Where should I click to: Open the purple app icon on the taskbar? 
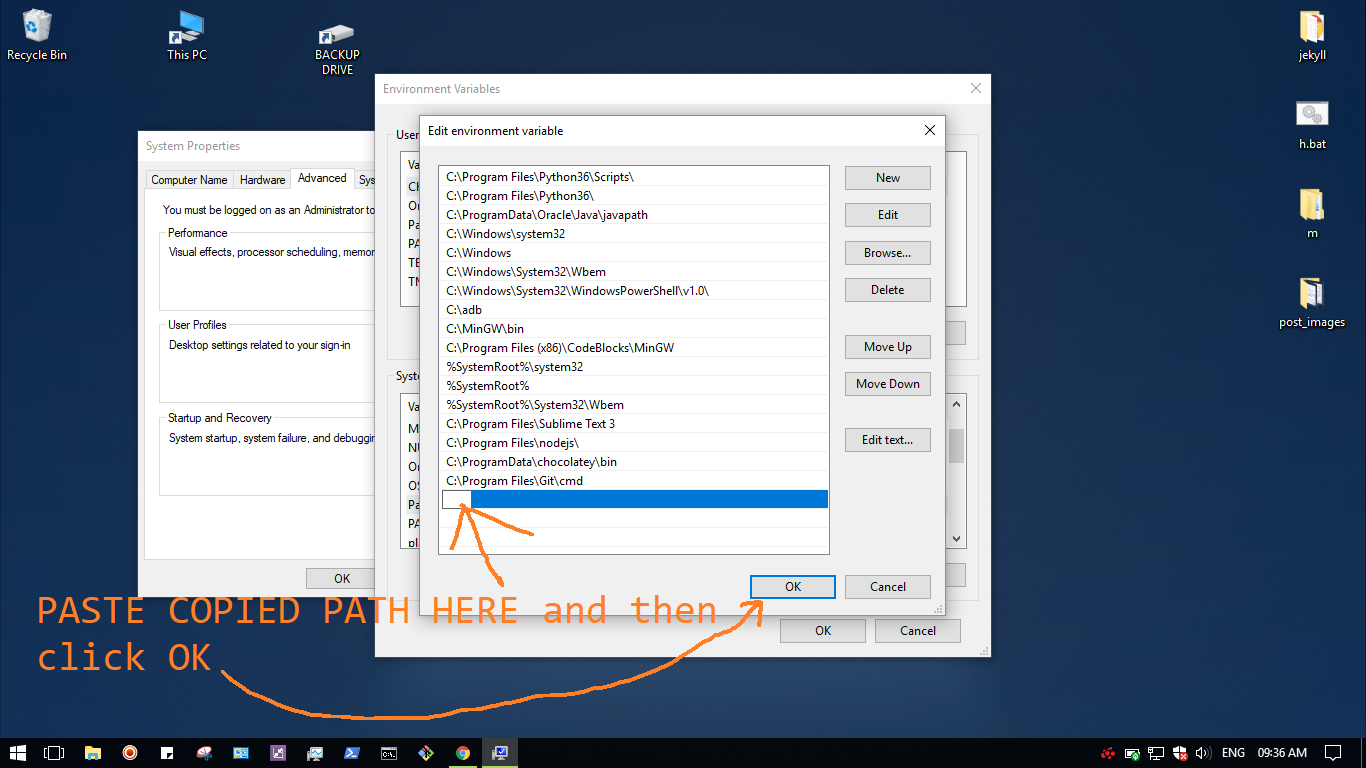point(278,753)
